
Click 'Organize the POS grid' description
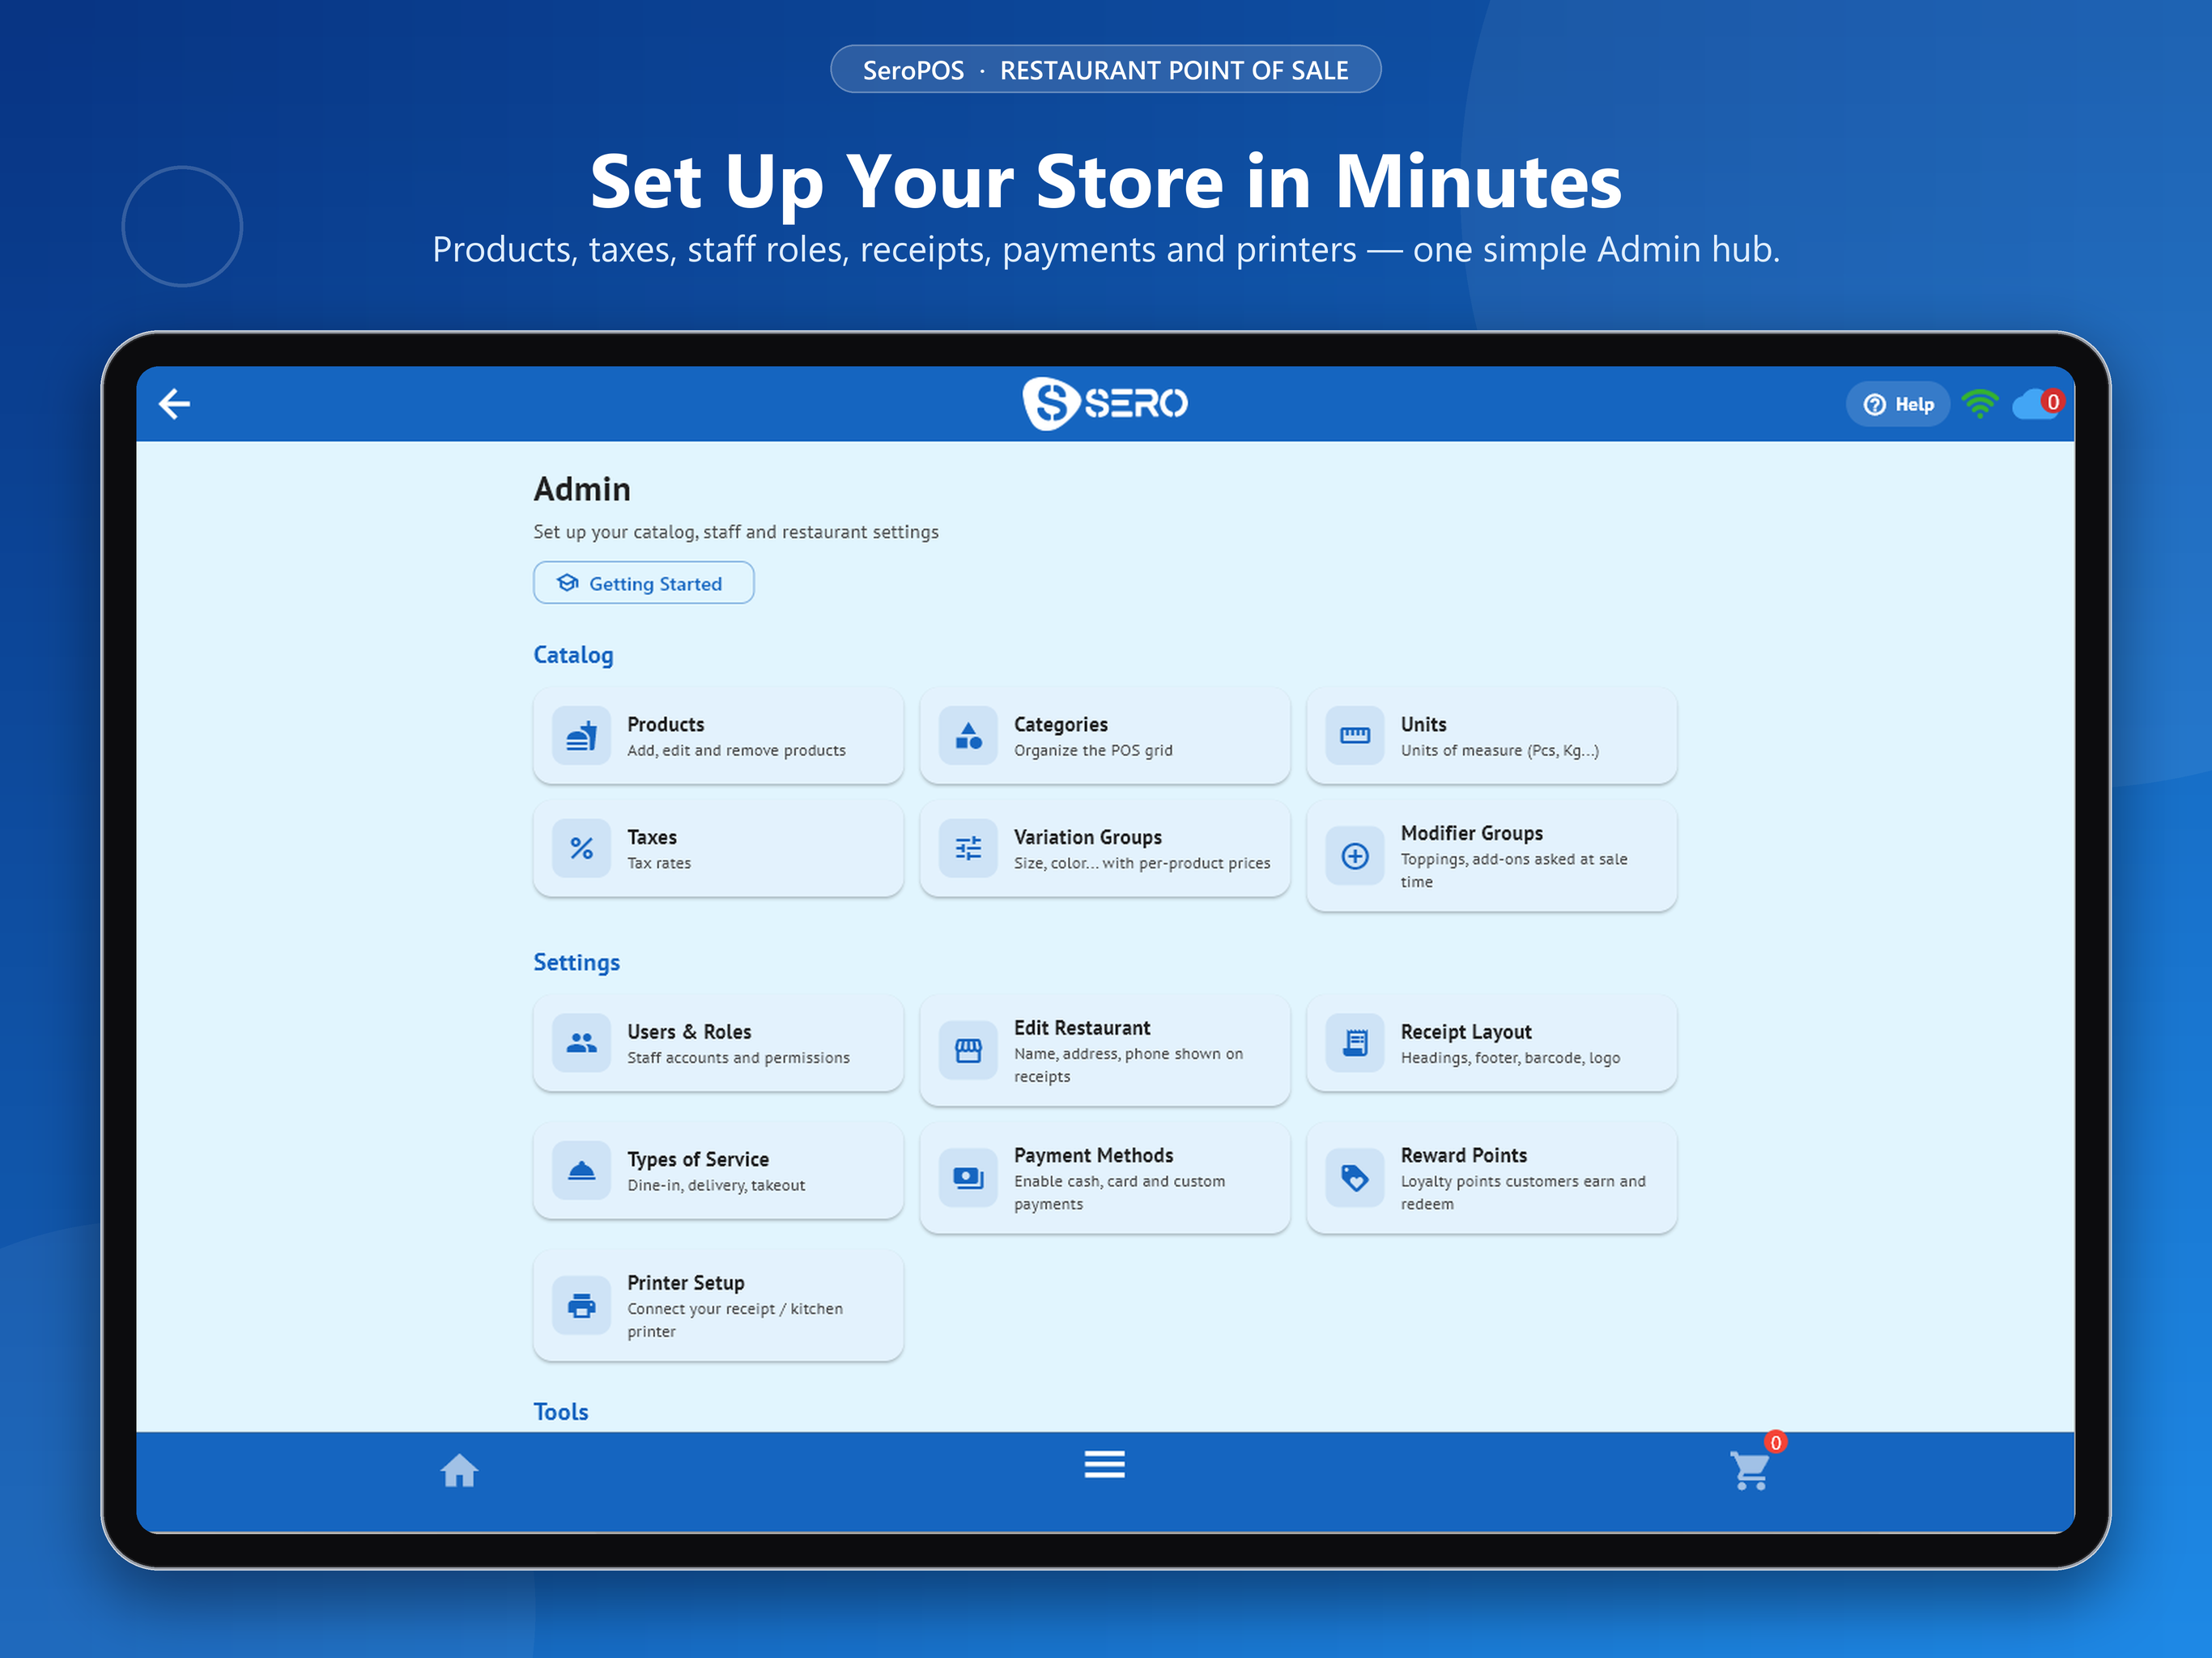pyautogui.click(x=1093, y=750)
